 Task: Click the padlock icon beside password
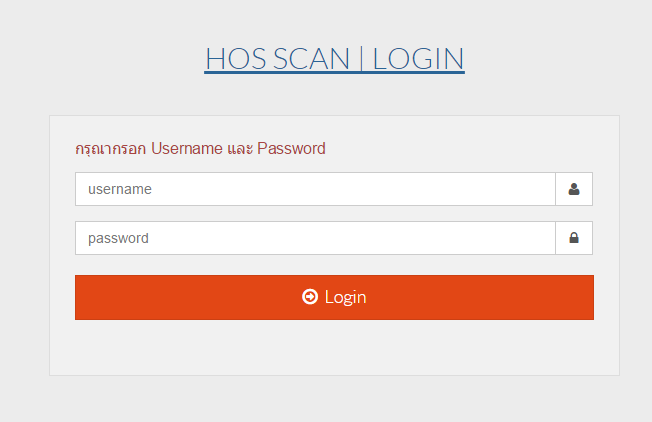tap(574, 238)
